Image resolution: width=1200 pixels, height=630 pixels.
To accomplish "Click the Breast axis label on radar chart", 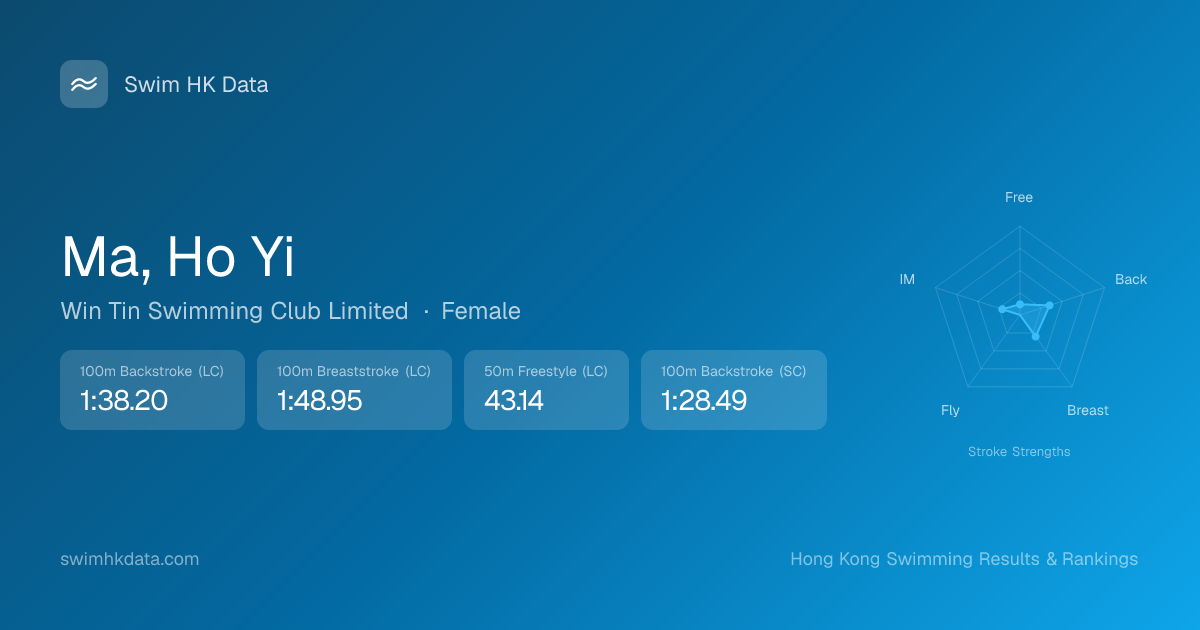I will (x=1088, y=410).
